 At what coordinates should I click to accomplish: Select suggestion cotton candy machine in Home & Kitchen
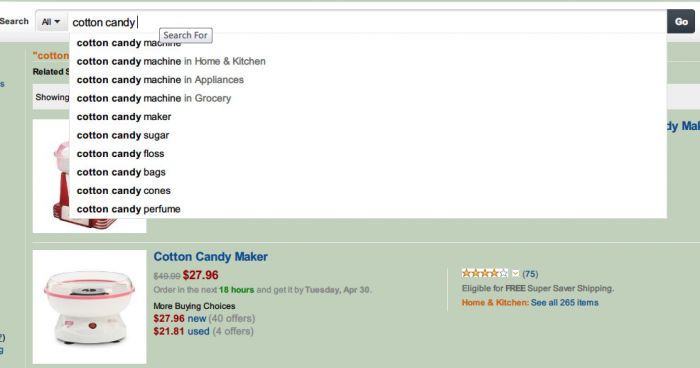tap(368, 61)
